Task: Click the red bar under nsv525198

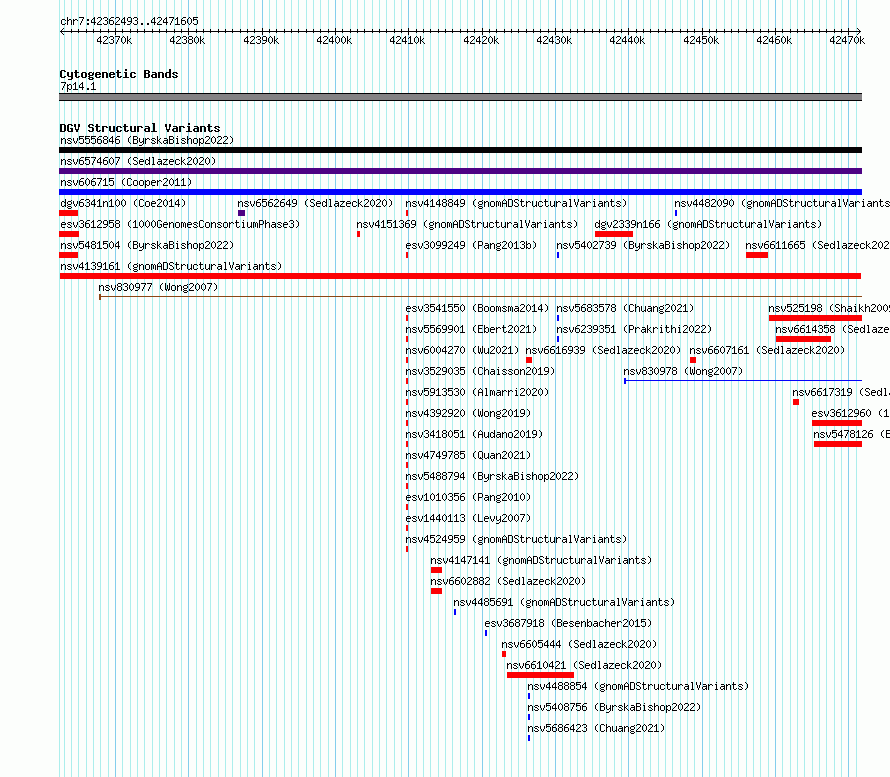Action: coord(816,318)
